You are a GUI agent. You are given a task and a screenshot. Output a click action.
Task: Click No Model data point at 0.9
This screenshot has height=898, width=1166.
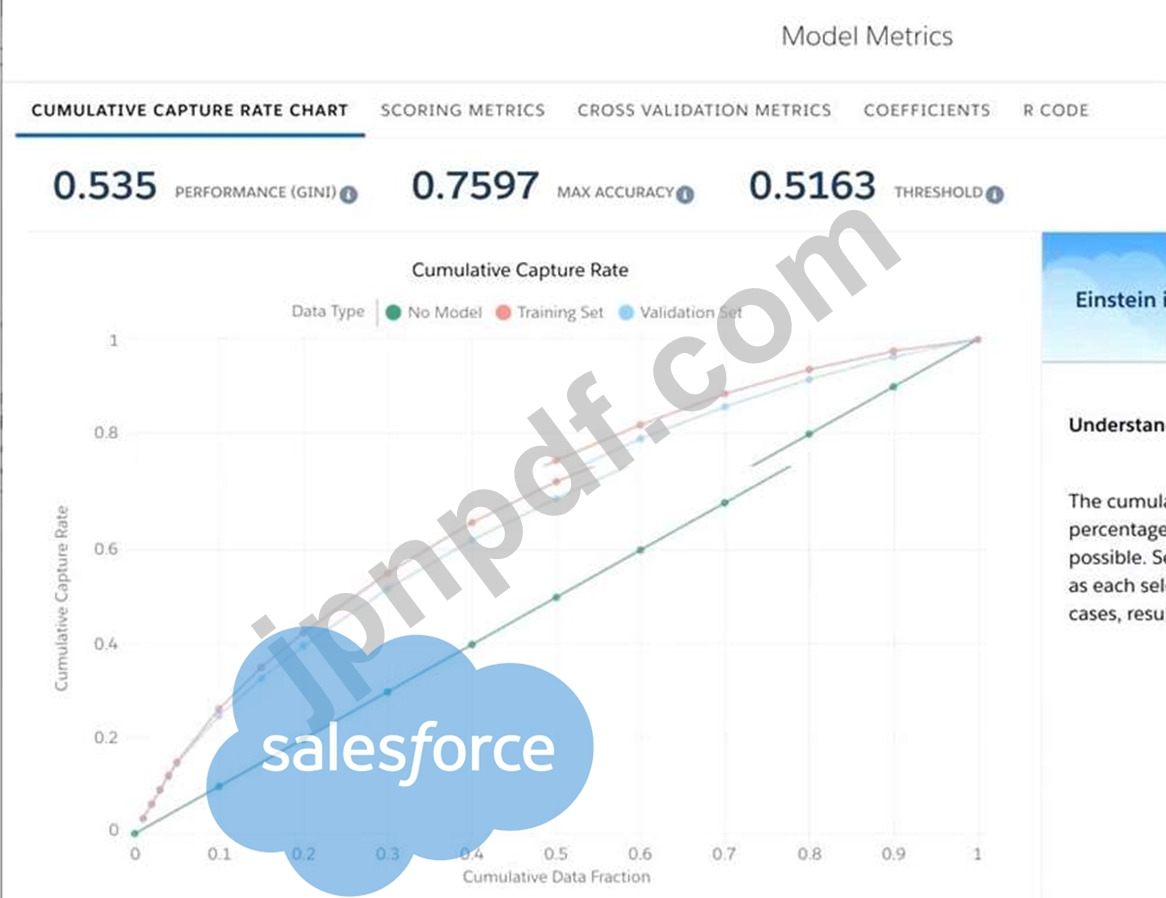pyautogui.click(x=894, y=386)
